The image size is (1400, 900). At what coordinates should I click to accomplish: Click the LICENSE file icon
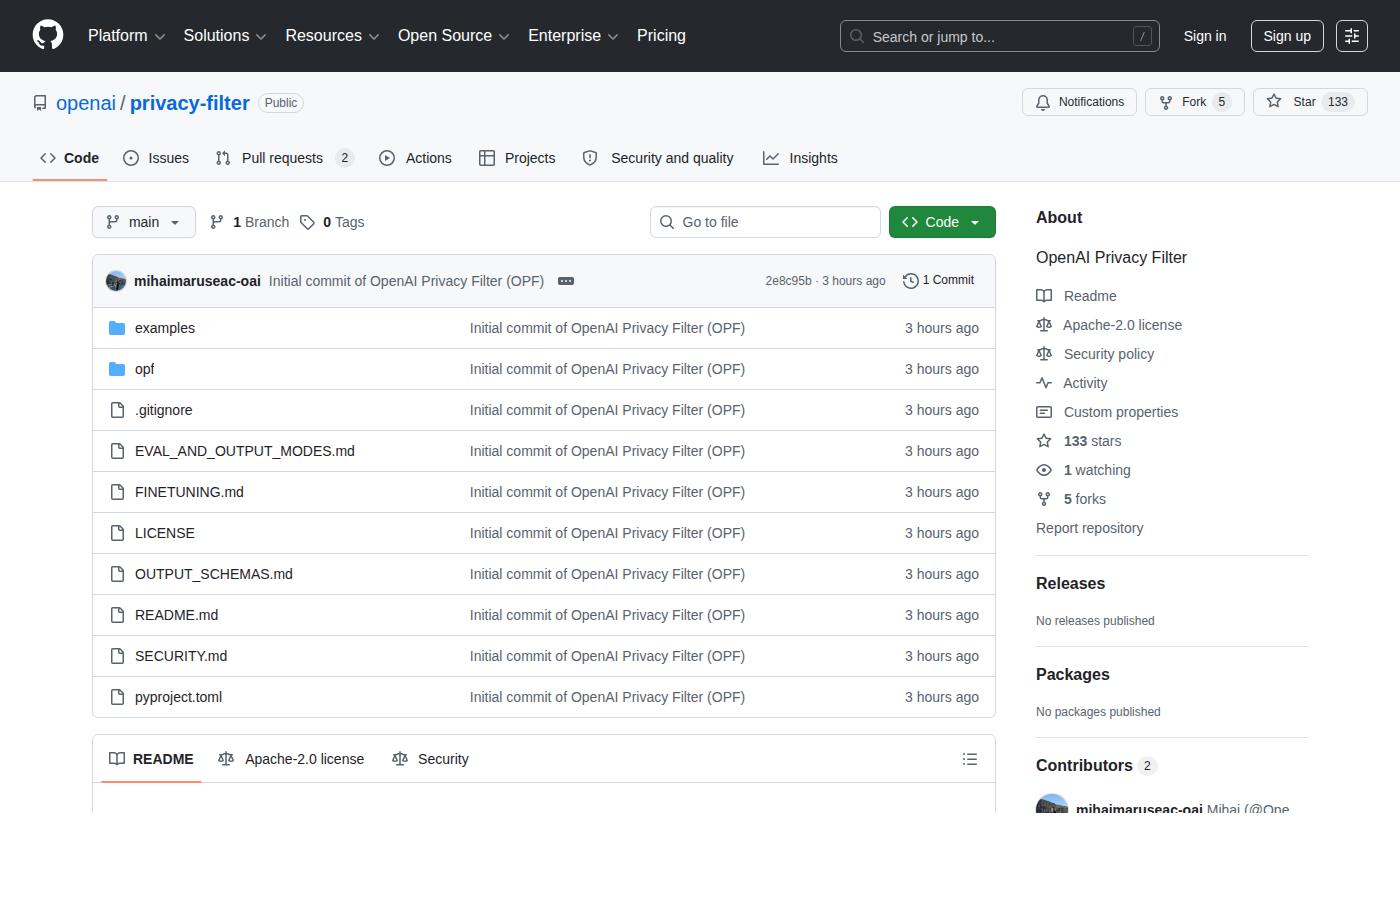(117, 533)
